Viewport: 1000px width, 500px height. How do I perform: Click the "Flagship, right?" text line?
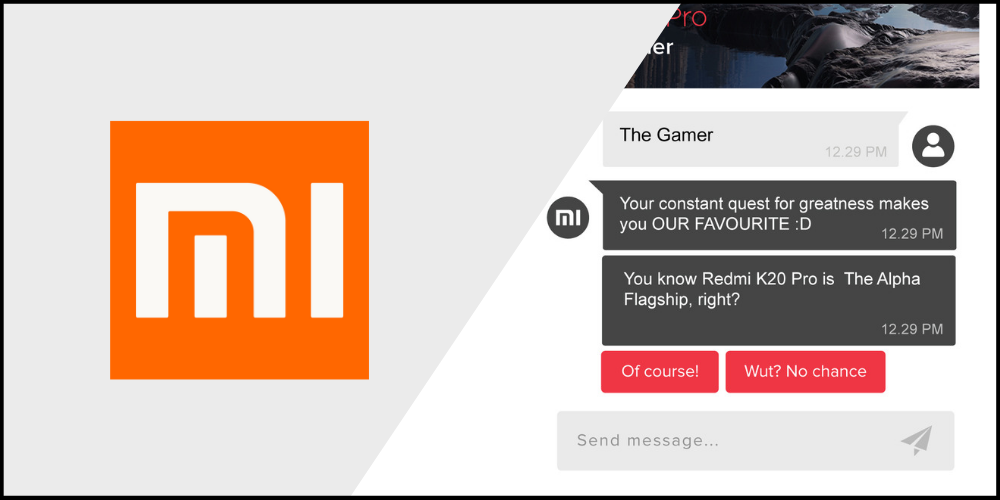coord(681,300)
